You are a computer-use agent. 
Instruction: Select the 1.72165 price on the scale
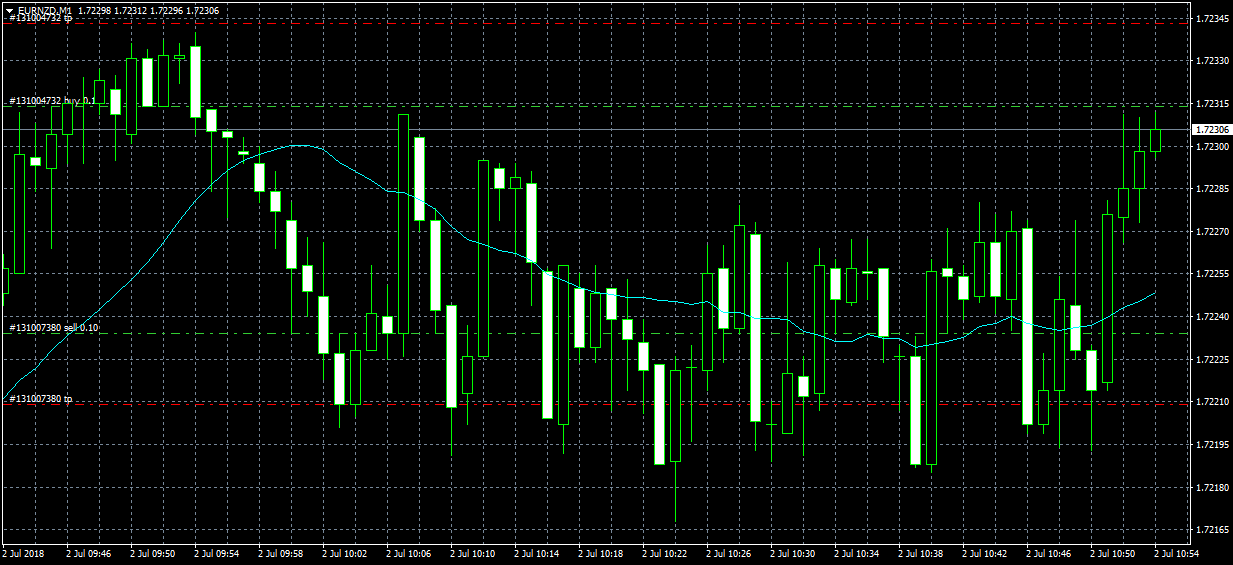1211,529
